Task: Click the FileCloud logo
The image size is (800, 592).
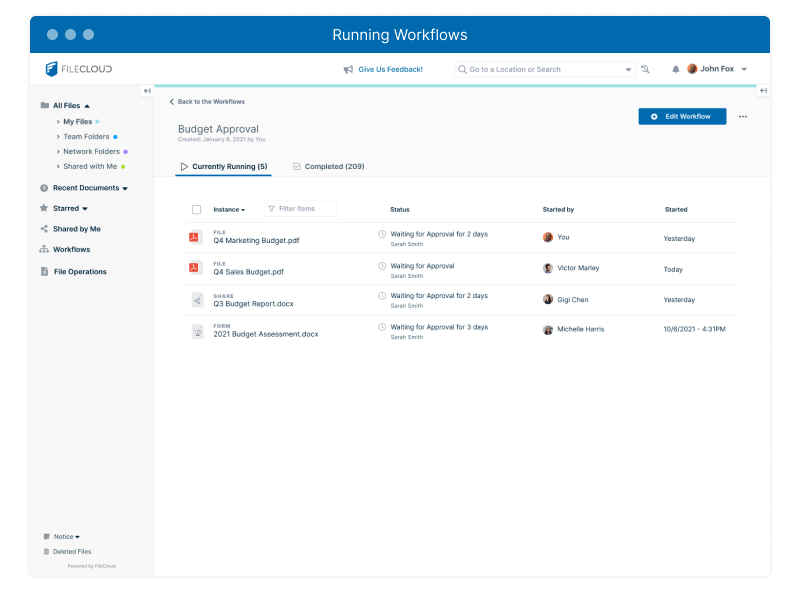Action: coord(79,69)
